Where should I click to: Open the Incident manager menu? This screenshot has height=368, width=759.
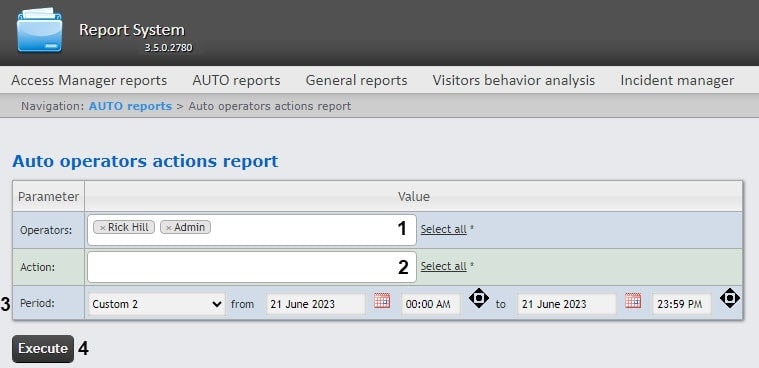tap(677, 80)
